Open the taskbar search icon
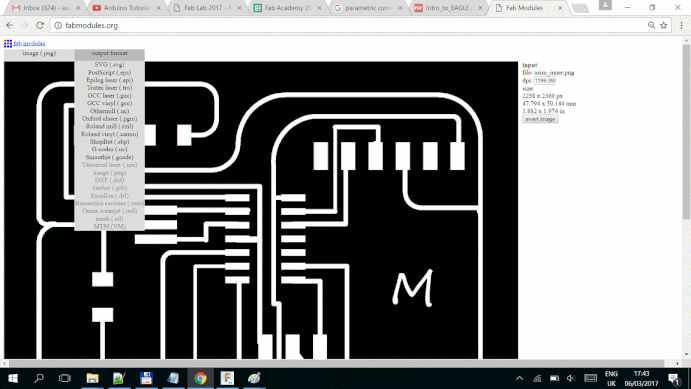 coord(39,378)
